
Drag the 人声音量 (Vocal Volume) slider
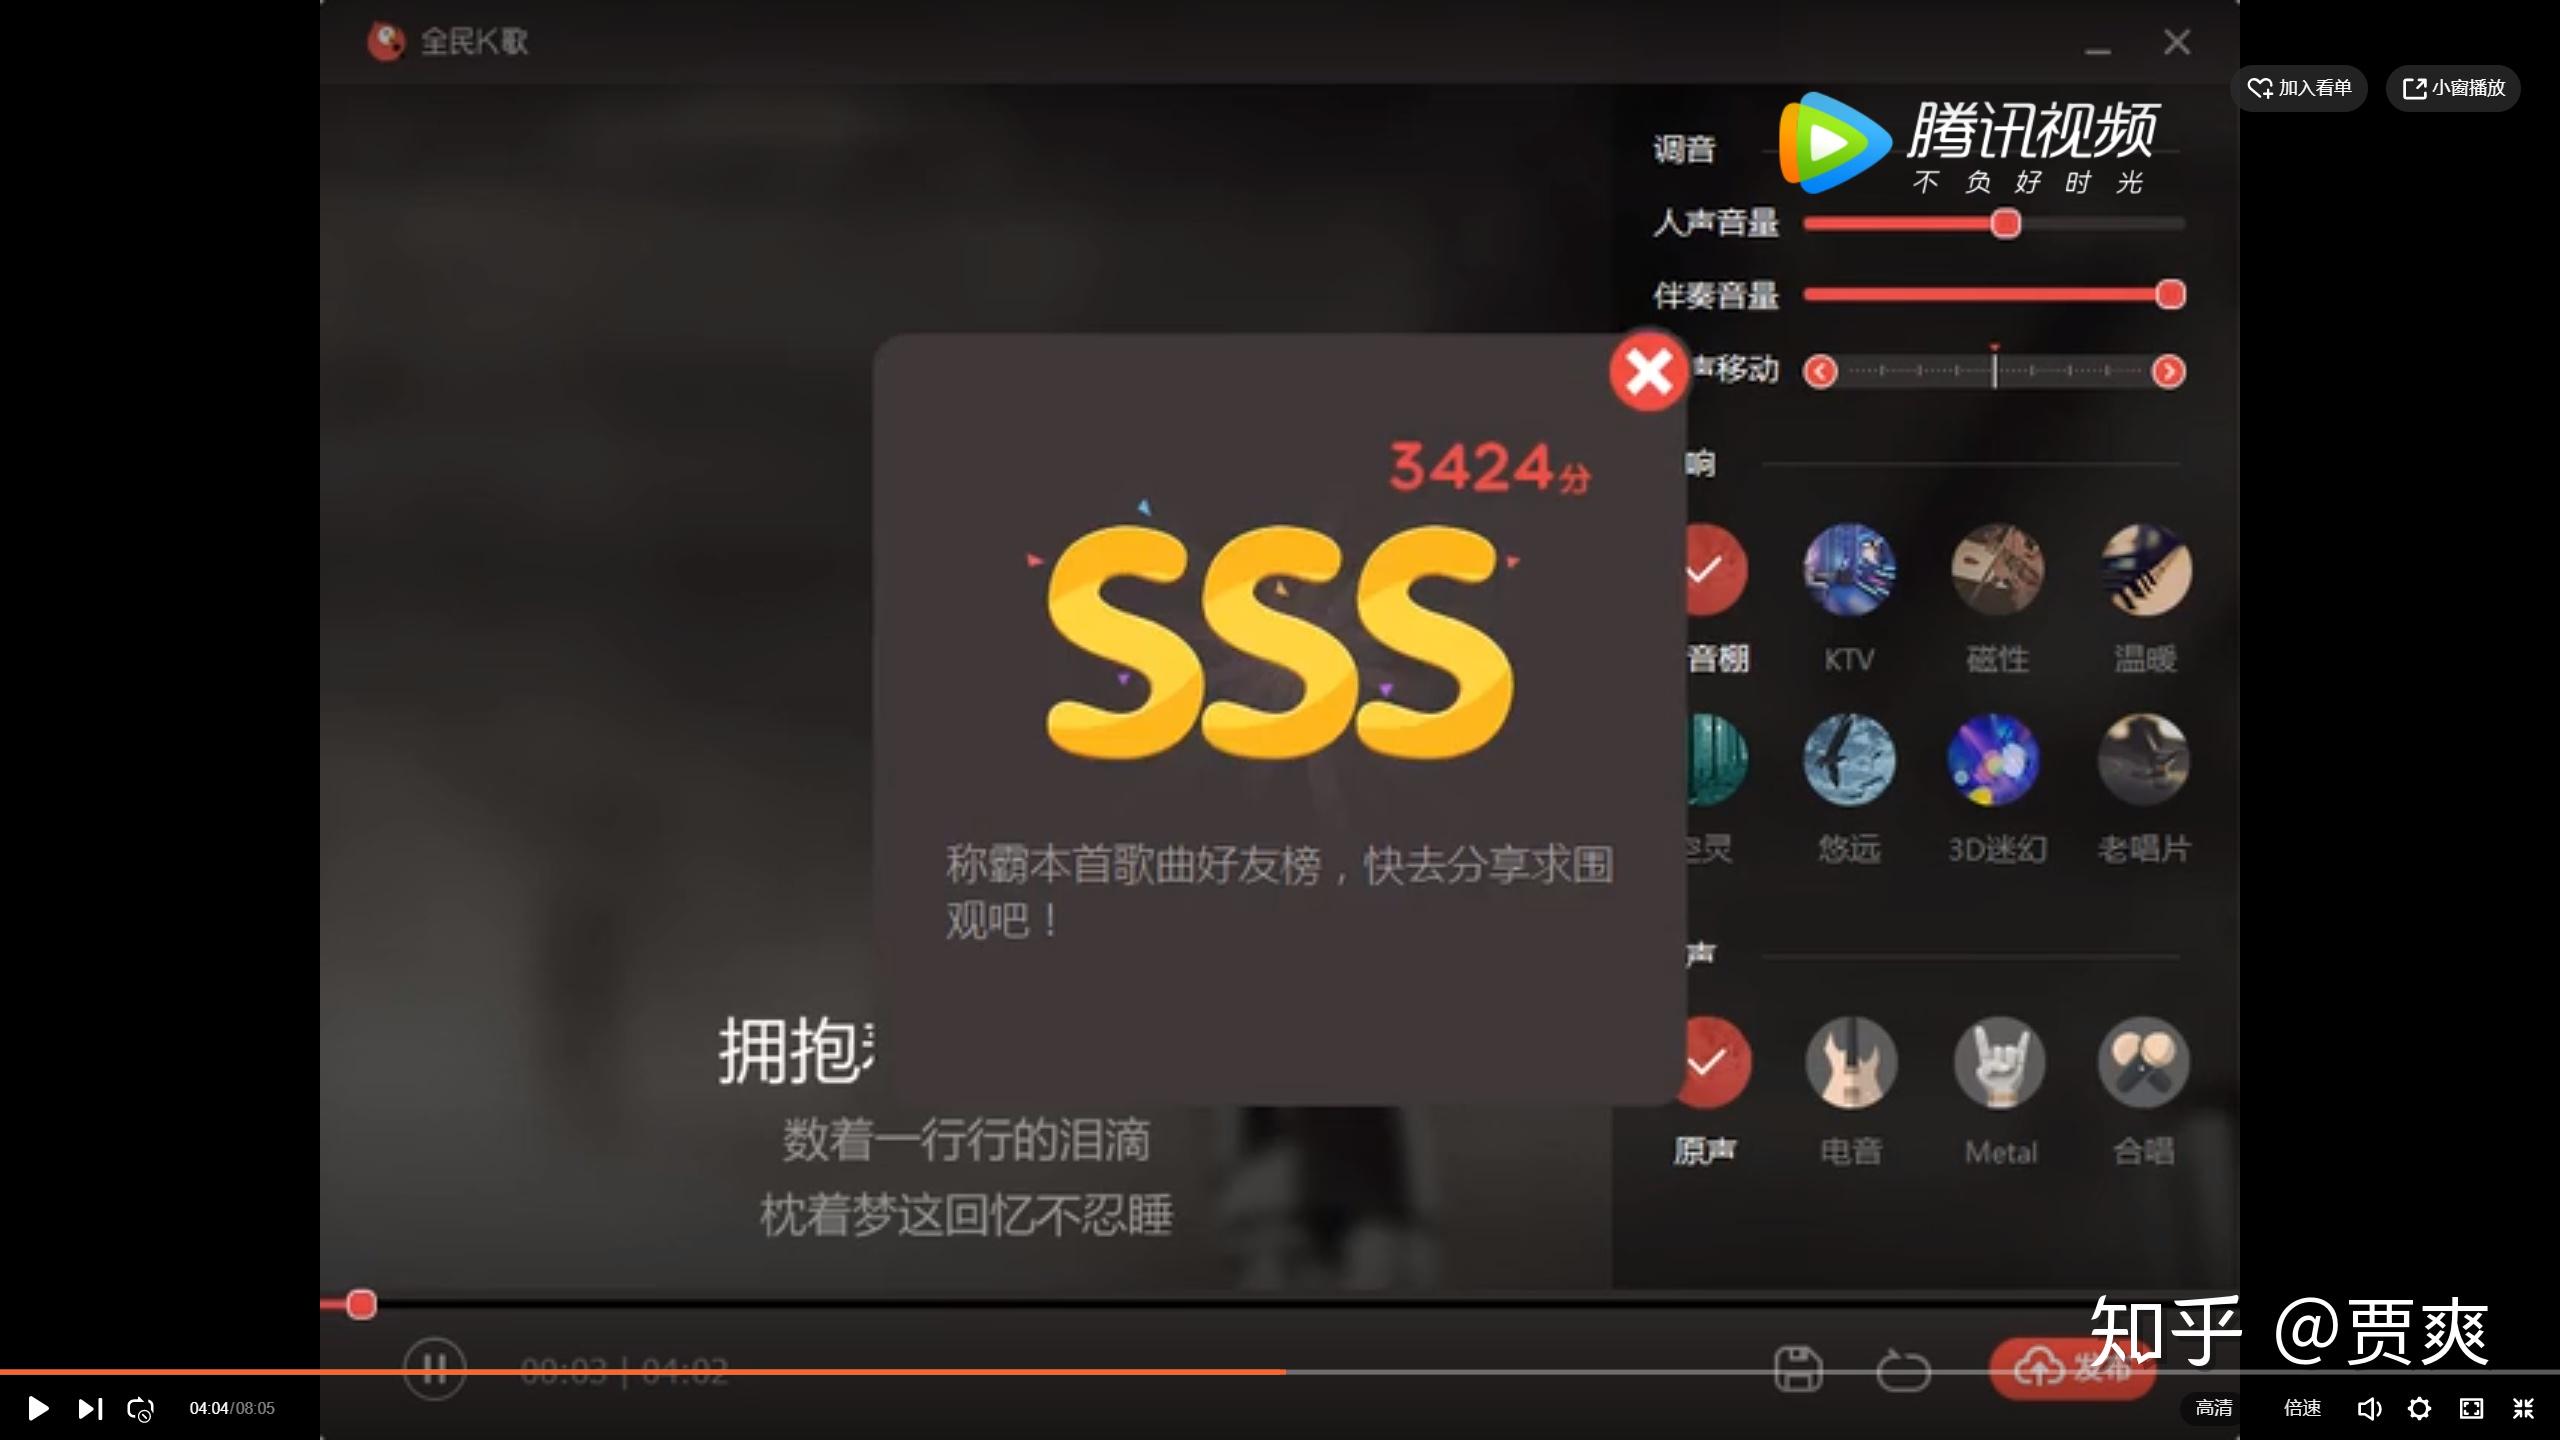pos(2004,223)
